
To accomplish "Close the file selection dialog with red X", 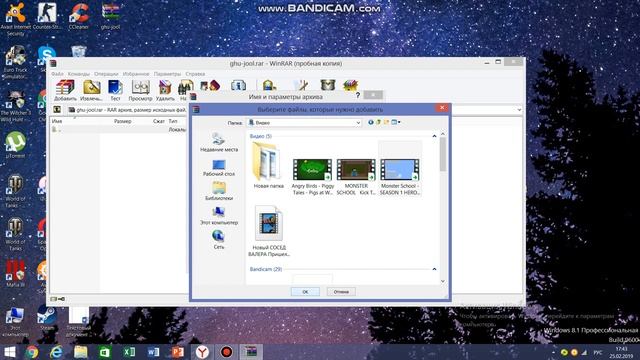I will click(x=442, y=108).
